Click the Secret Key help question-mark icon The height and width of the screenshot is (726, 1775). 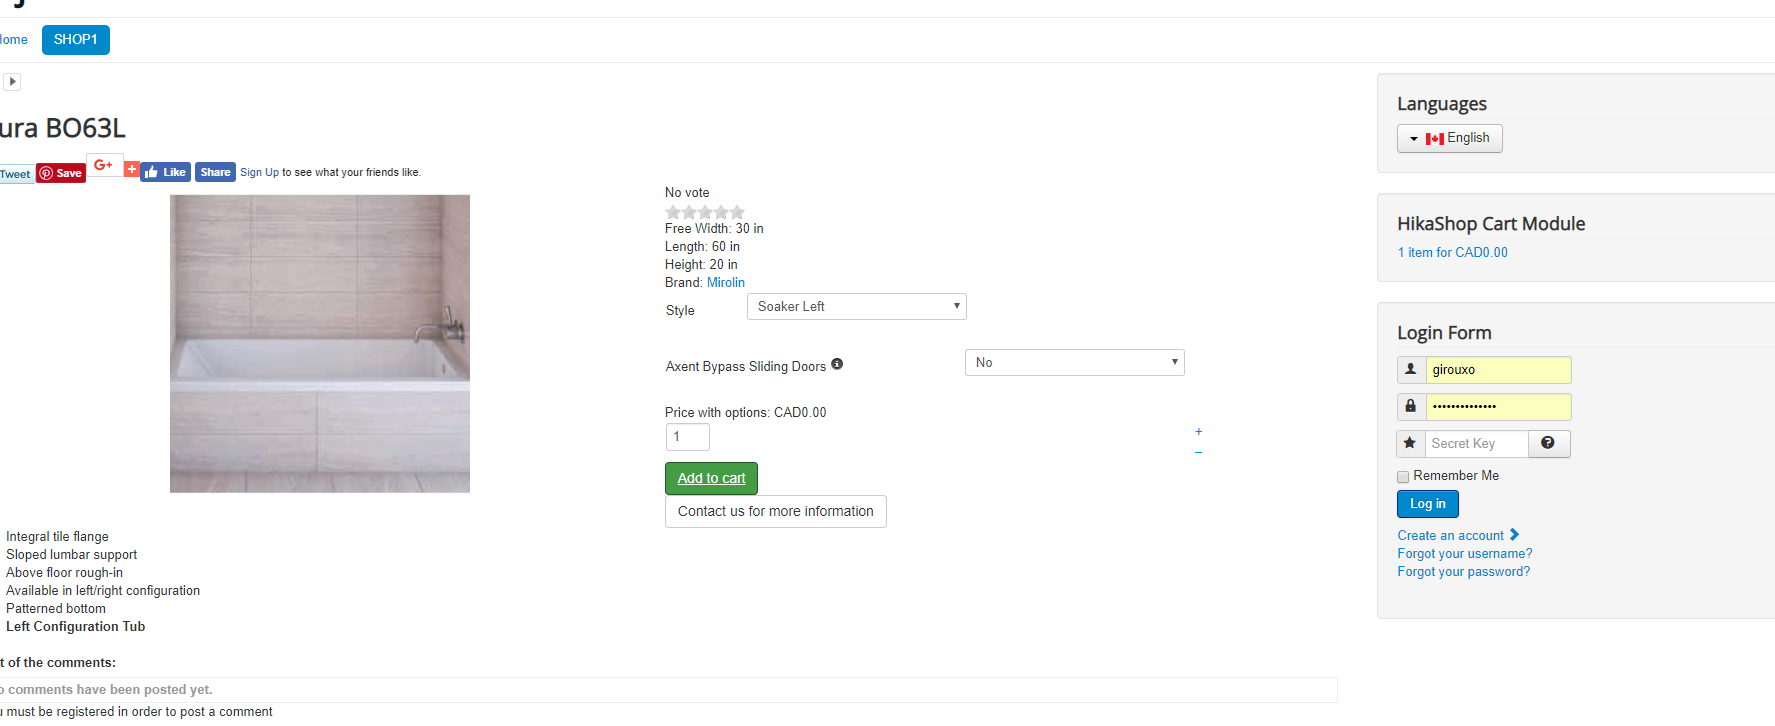[x=1548, y=443]
